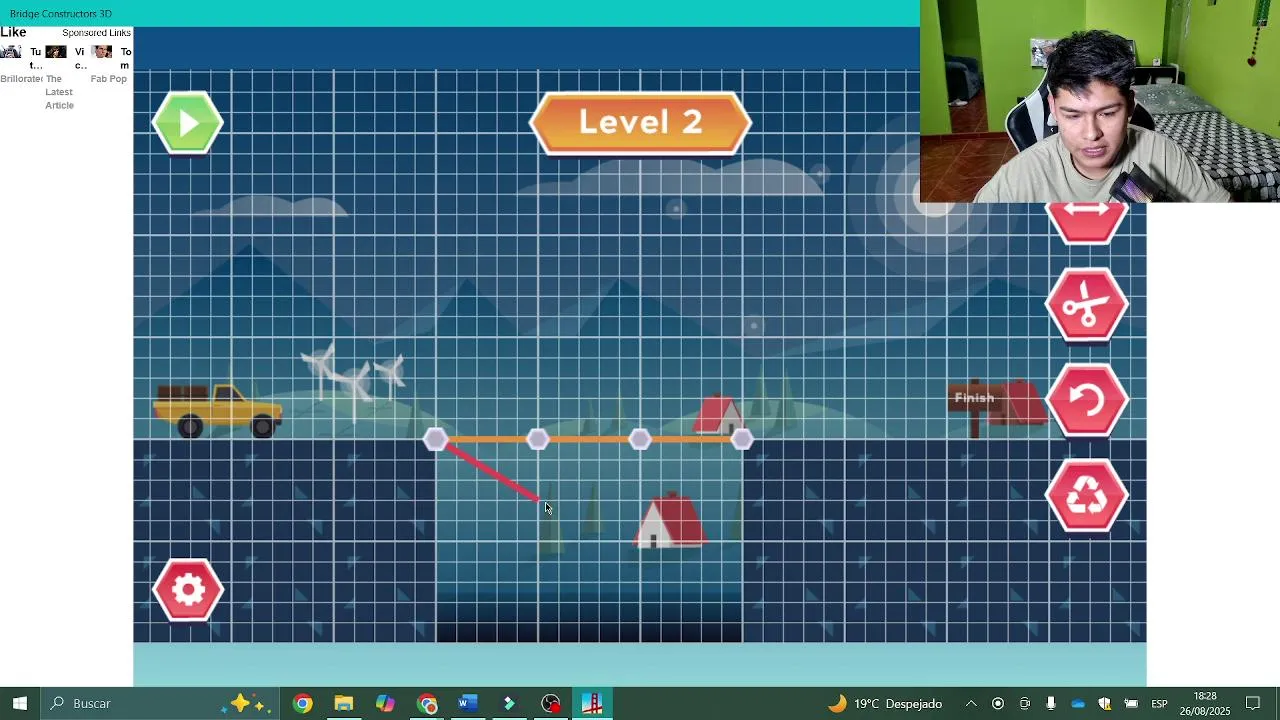
Task: Click the second bridge joint node
Action: (538, 439)
